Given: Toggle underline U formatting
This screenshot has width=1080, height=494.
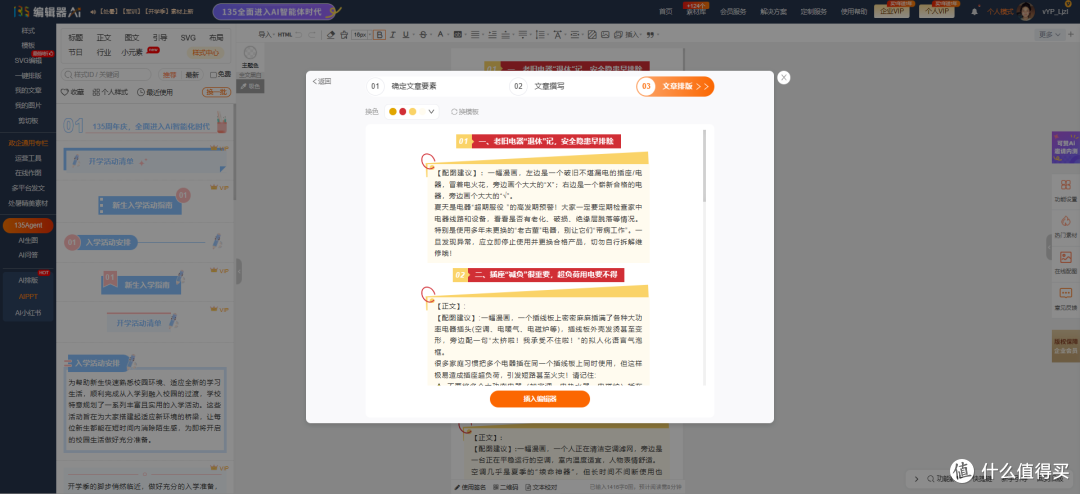Looking at the screenshot, I should (406, 34).
